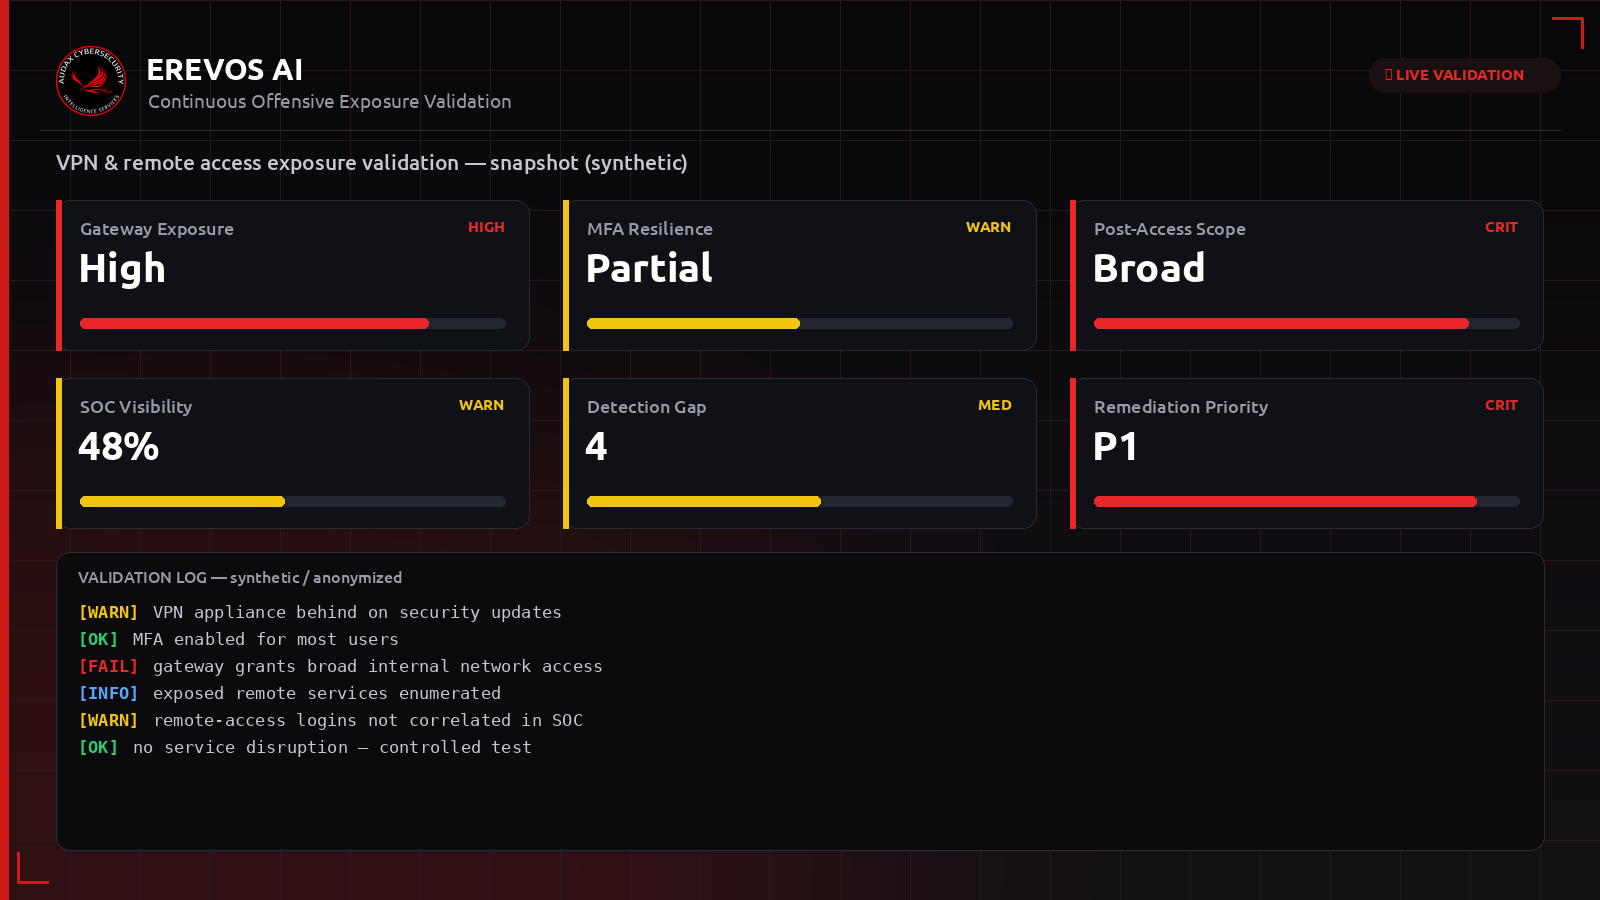1600x900 pixels.
Task: Click the P1 priority value
Action: pyautogui.click(x=1115, y=446)
